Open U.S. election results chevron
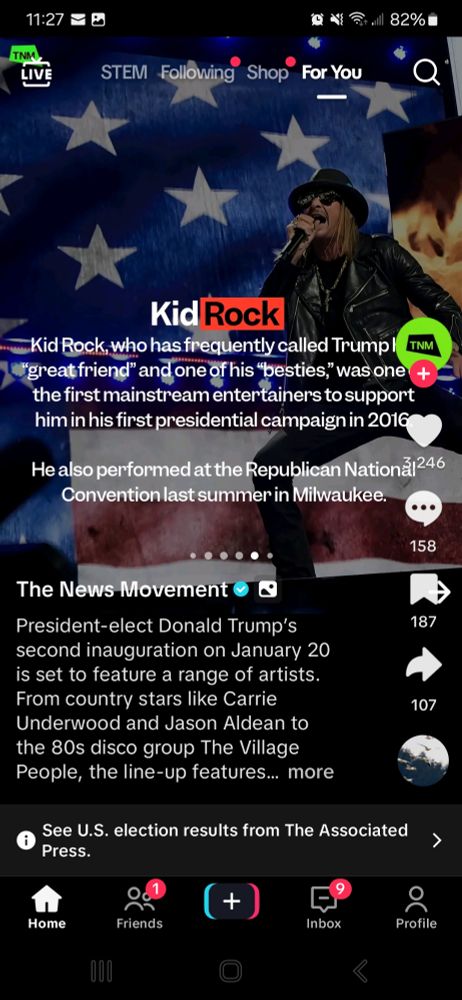This screenshot has width=462, height=1000. [437, 841]
